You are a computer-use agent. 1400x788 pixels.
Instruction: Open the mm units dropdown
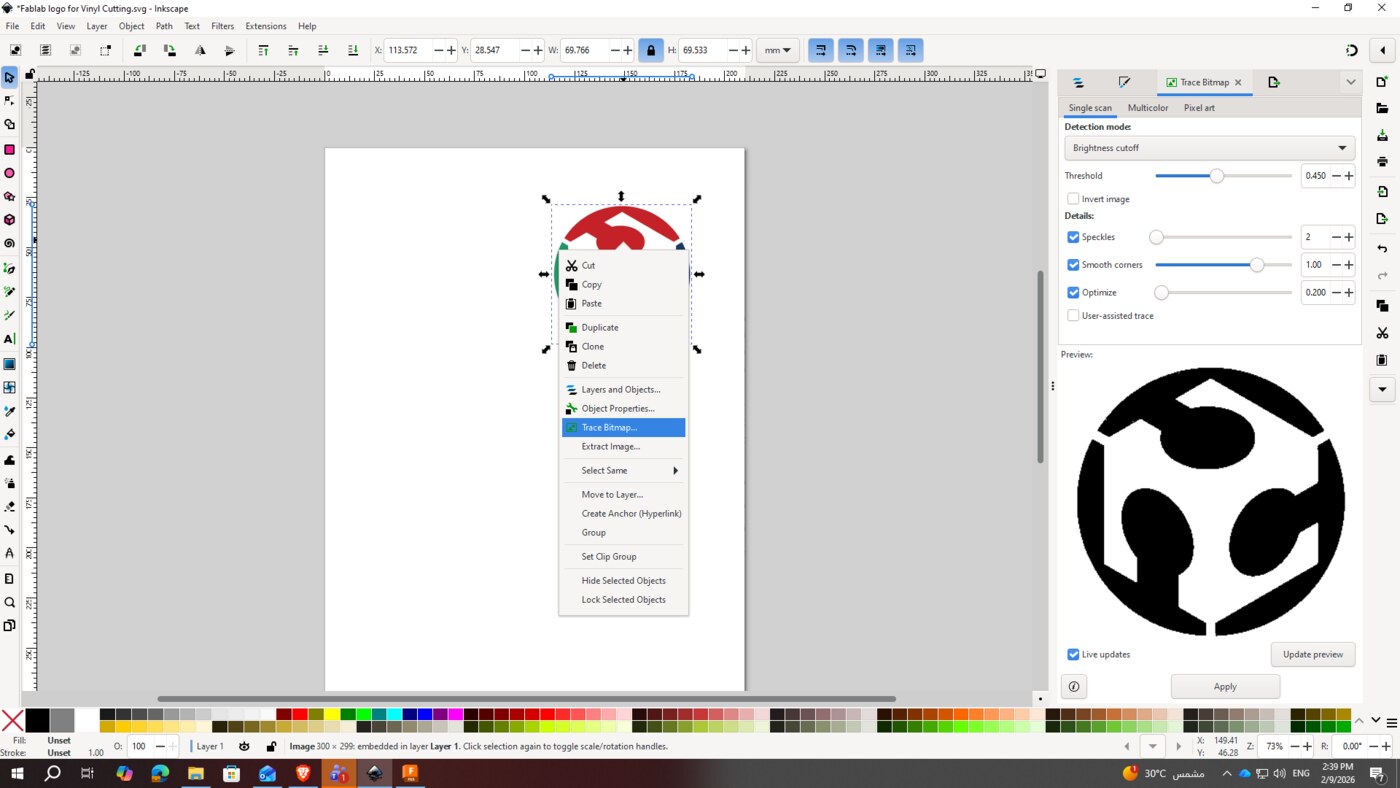pyautogui.click(x=777, y=50)
